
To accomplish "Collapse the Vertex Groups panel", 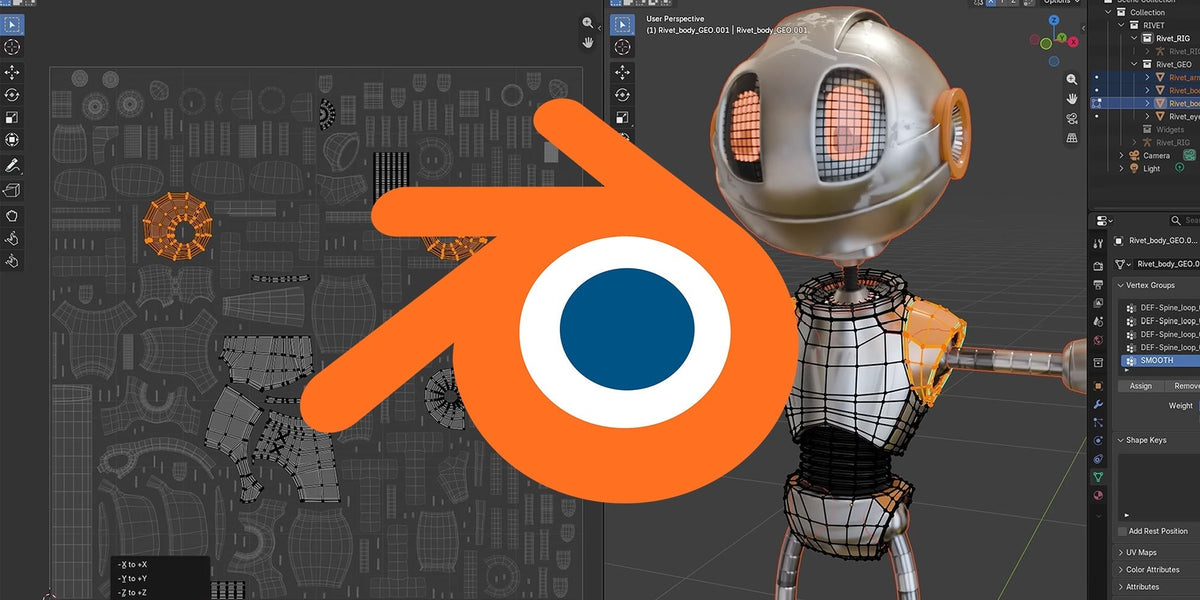I will pos(1121,285).
